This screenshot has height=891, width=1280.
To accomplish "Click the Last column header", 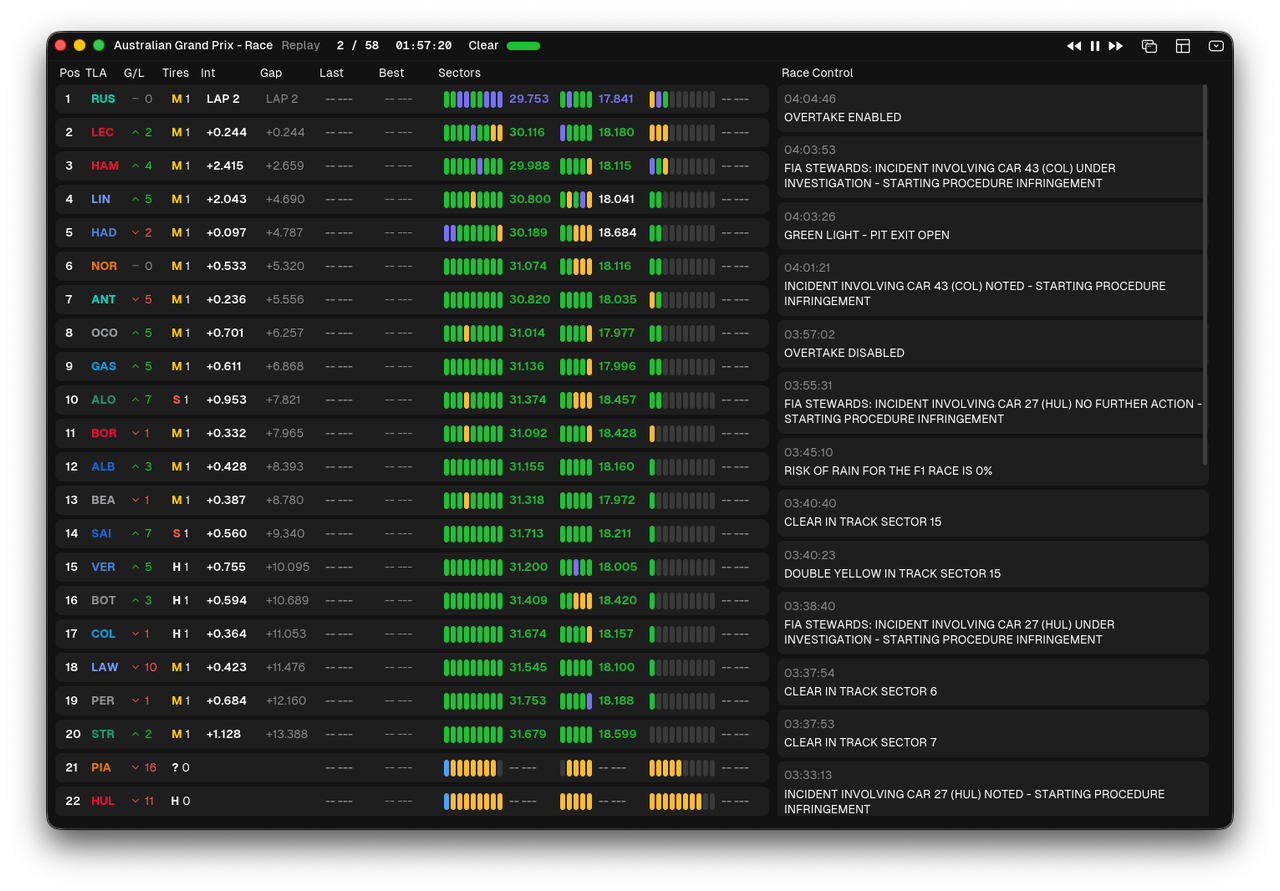I will (331, 73).
